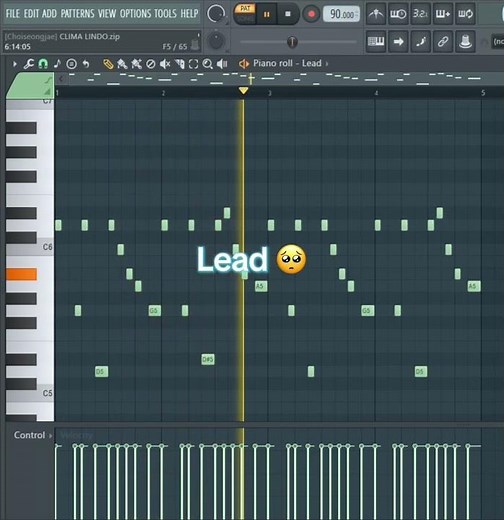Screen dimensions: 504x520
Task: Open the magnet snap options
Action: [43, 64]
